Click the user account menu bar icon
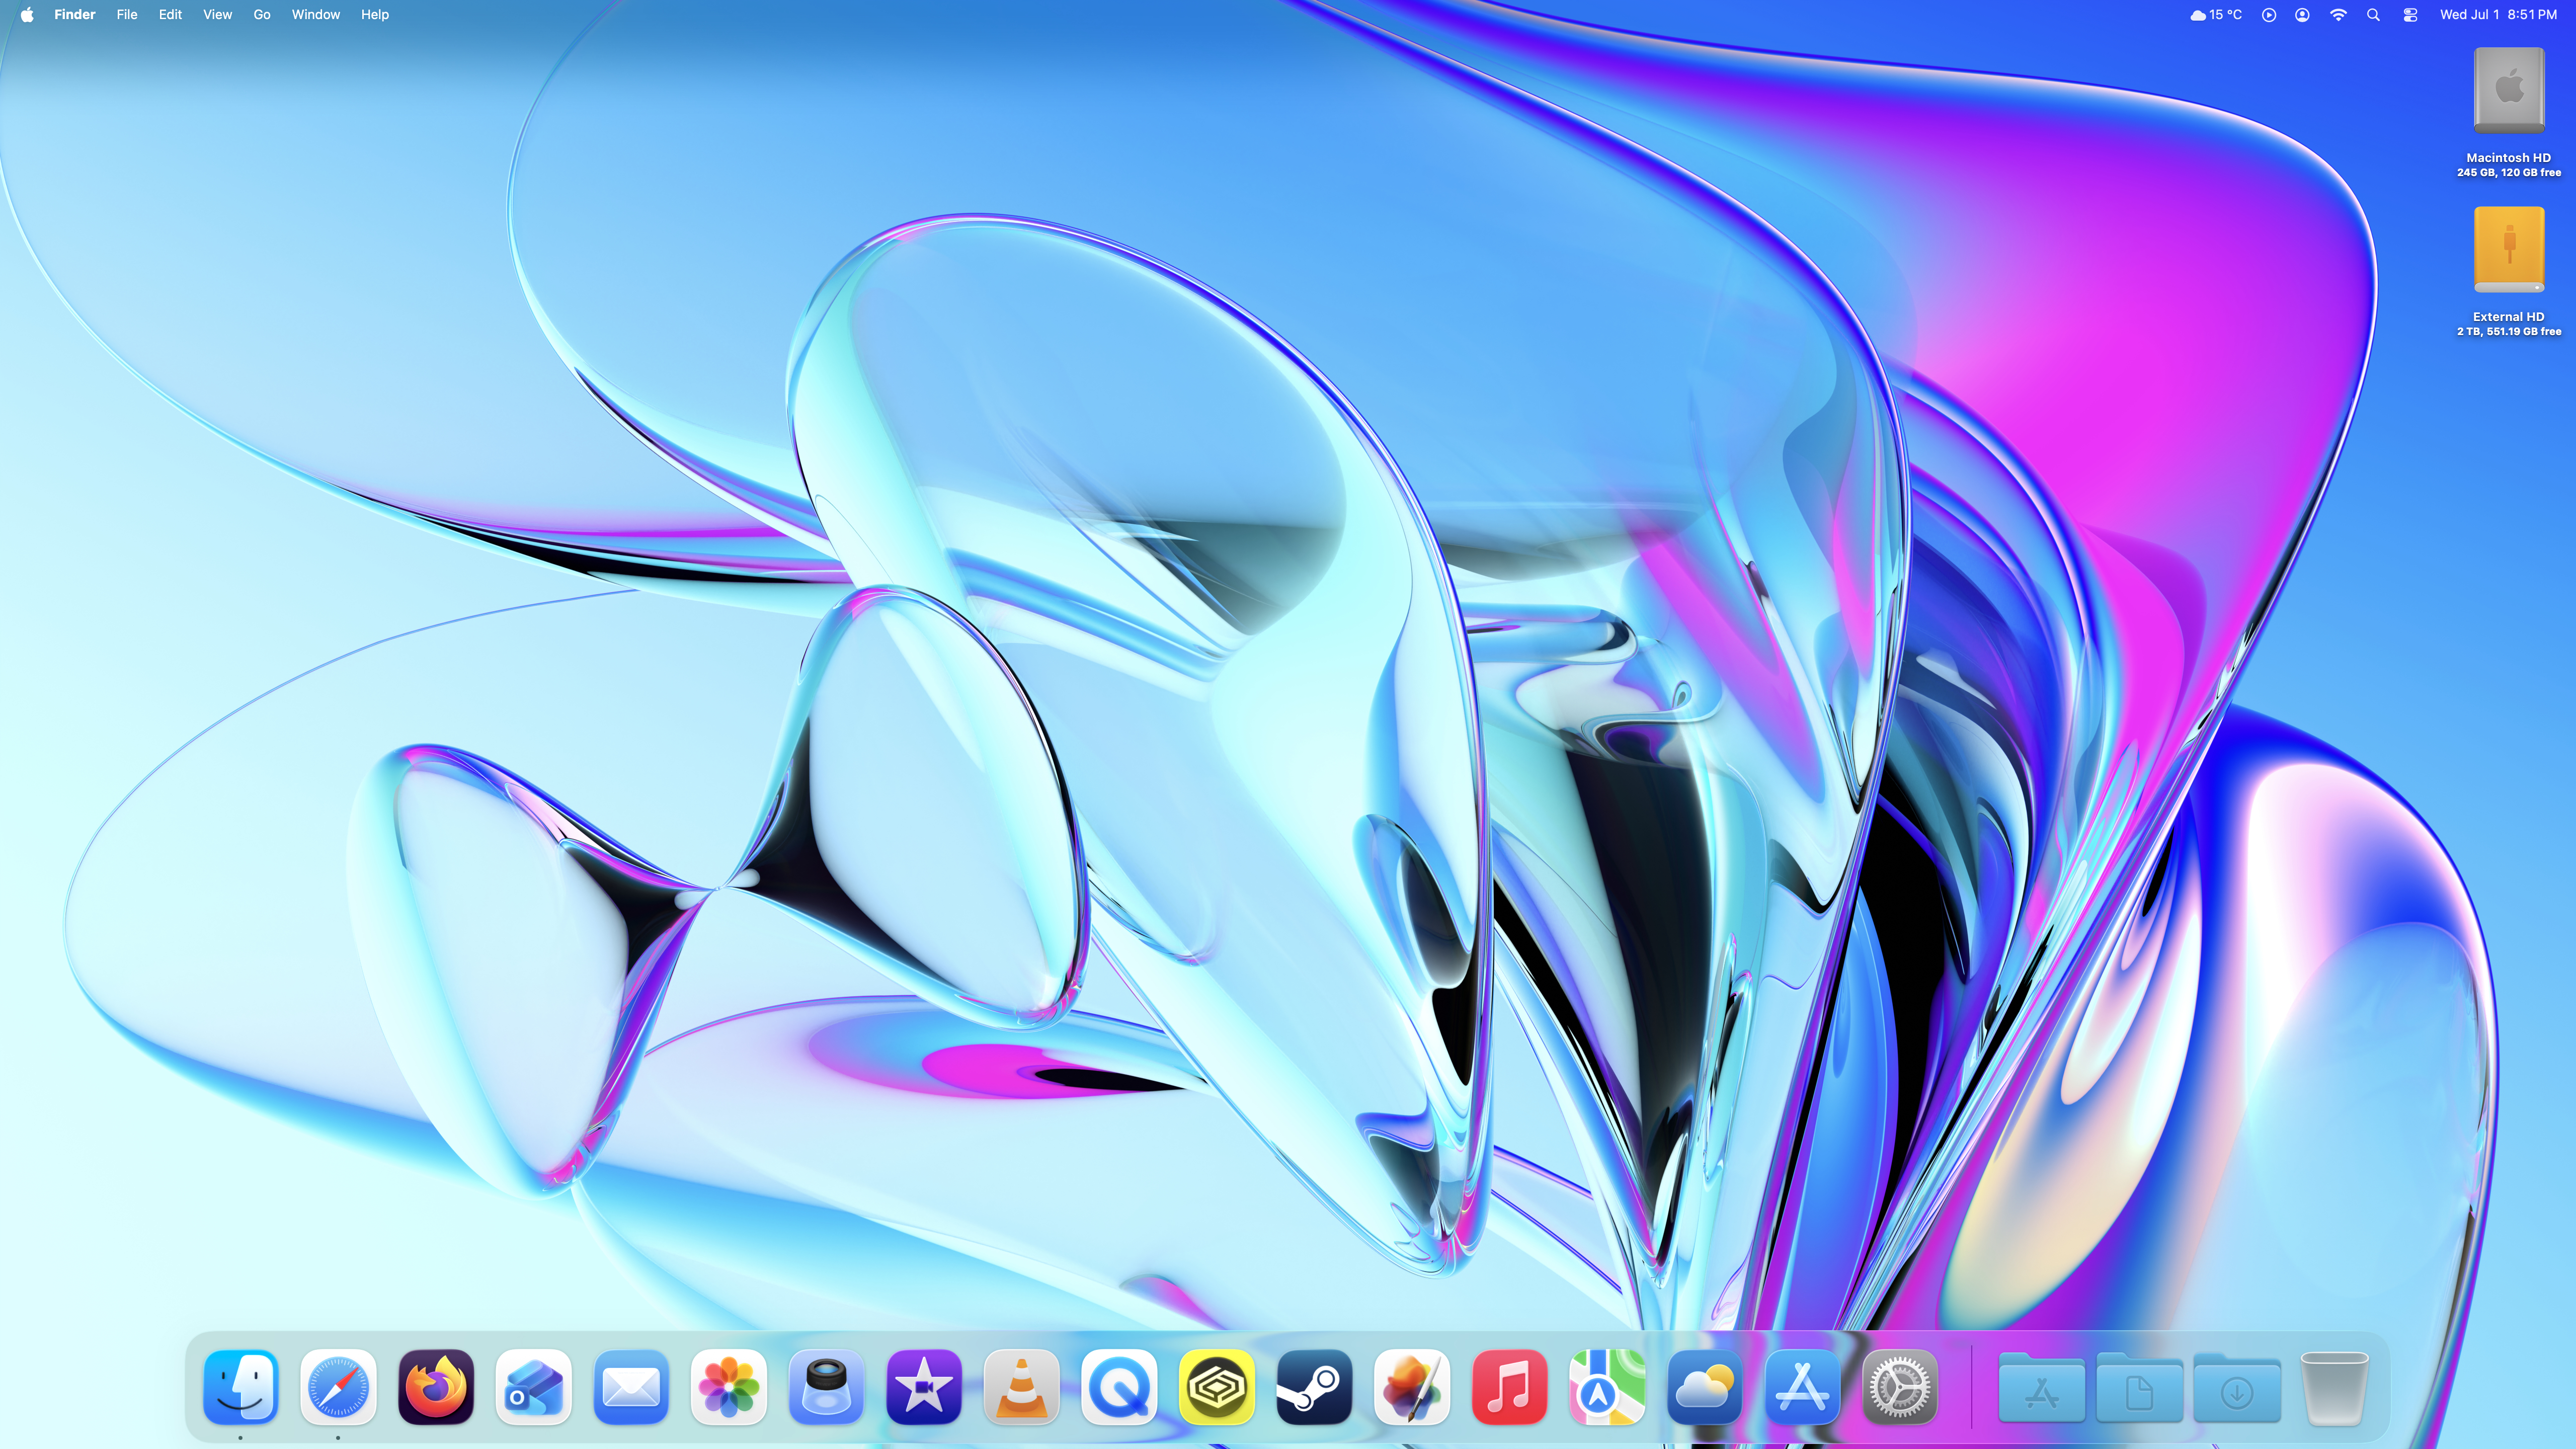Image resolution: width=2576 pixels, height=1449 pixels. click(x=2302, y=15)
